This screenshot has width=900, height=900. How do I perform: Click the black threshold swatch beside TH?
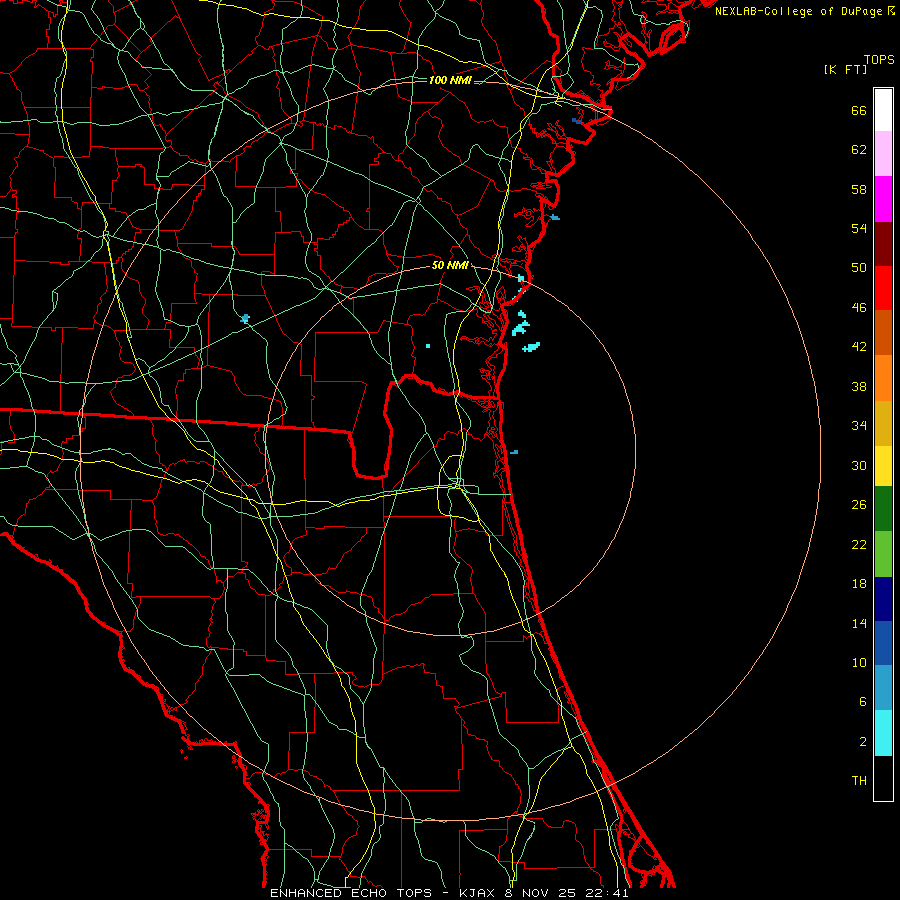[883, 778]
